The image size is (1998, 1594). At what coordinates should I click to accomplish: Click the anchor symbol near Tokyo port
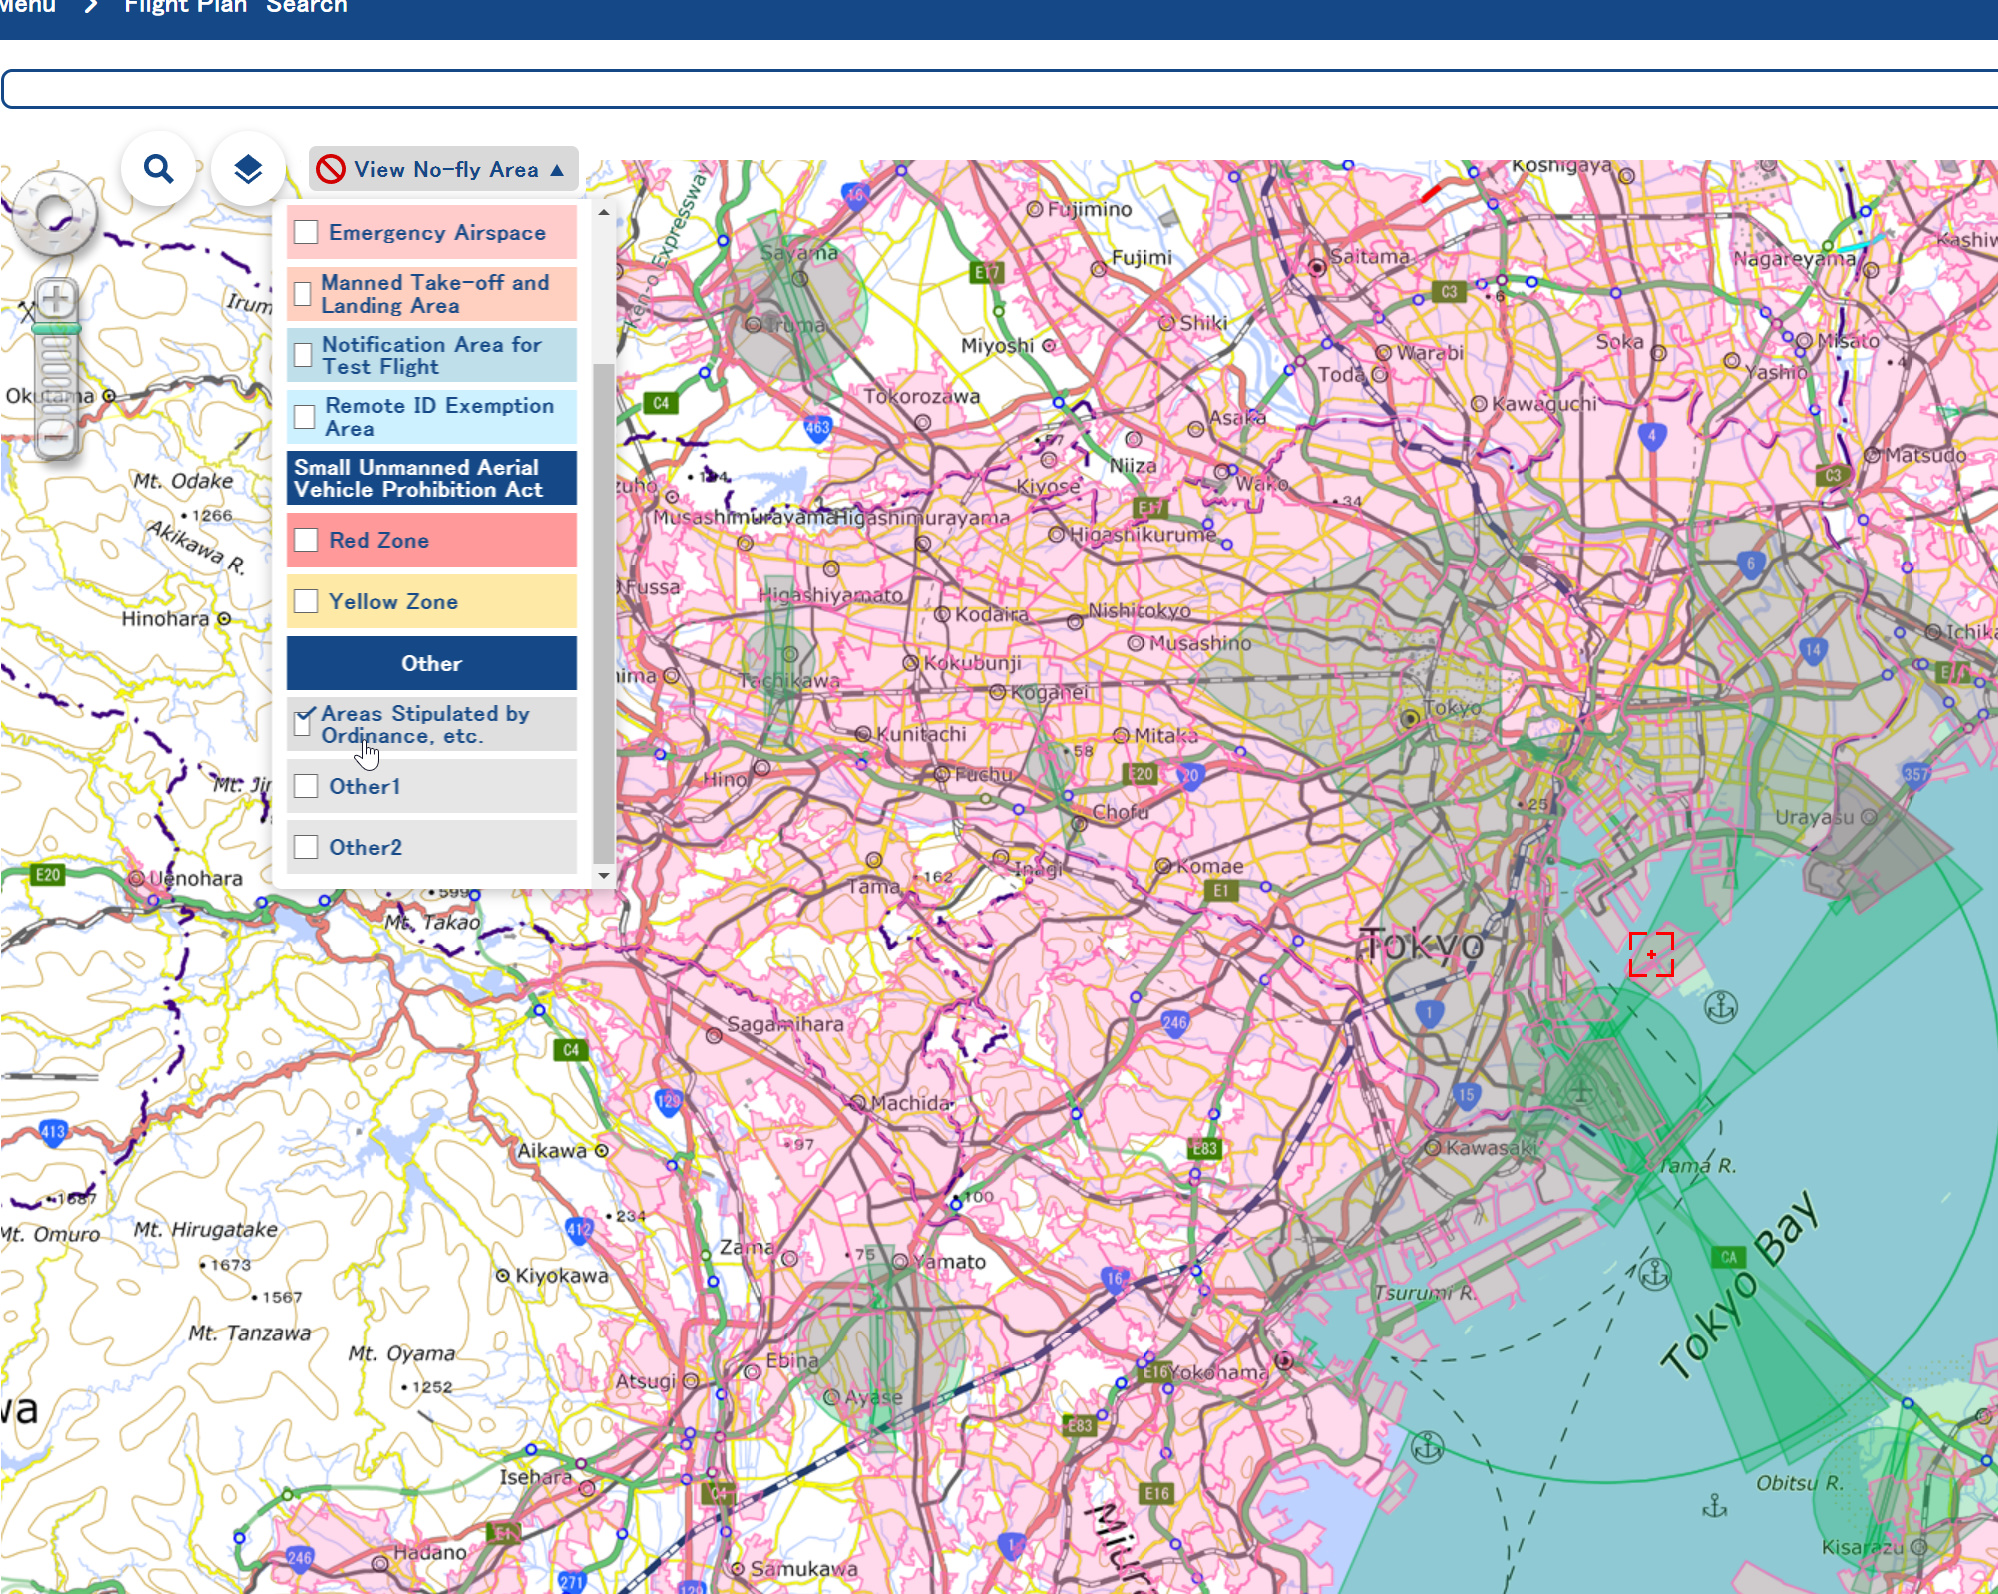tap(1720, 1006)
